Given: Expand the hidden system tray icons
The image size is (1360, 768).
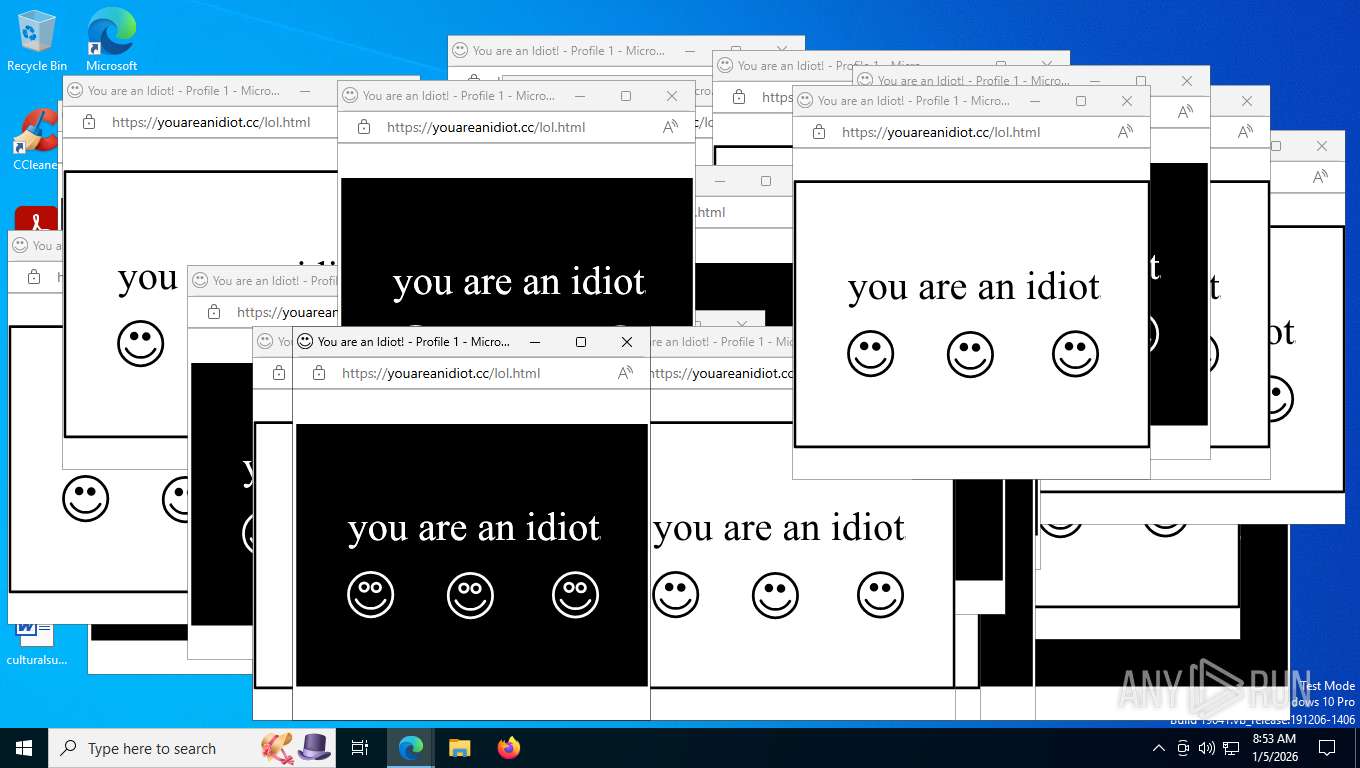Looking at the screenshot, I should [1159, 748].
